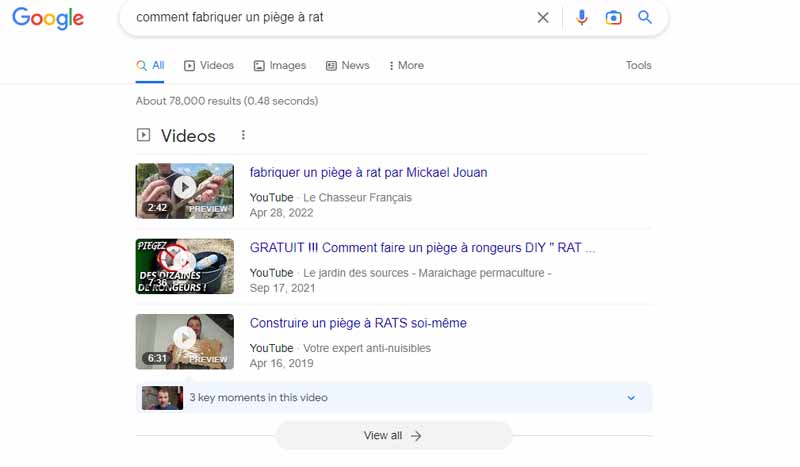Clear the search box with the X icon

[x=543, y=18]
